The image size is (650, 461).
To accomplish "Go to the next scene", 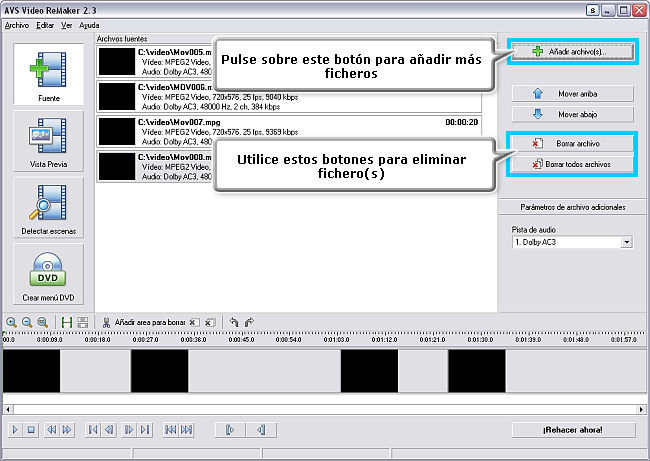I will tap(186, 429).
